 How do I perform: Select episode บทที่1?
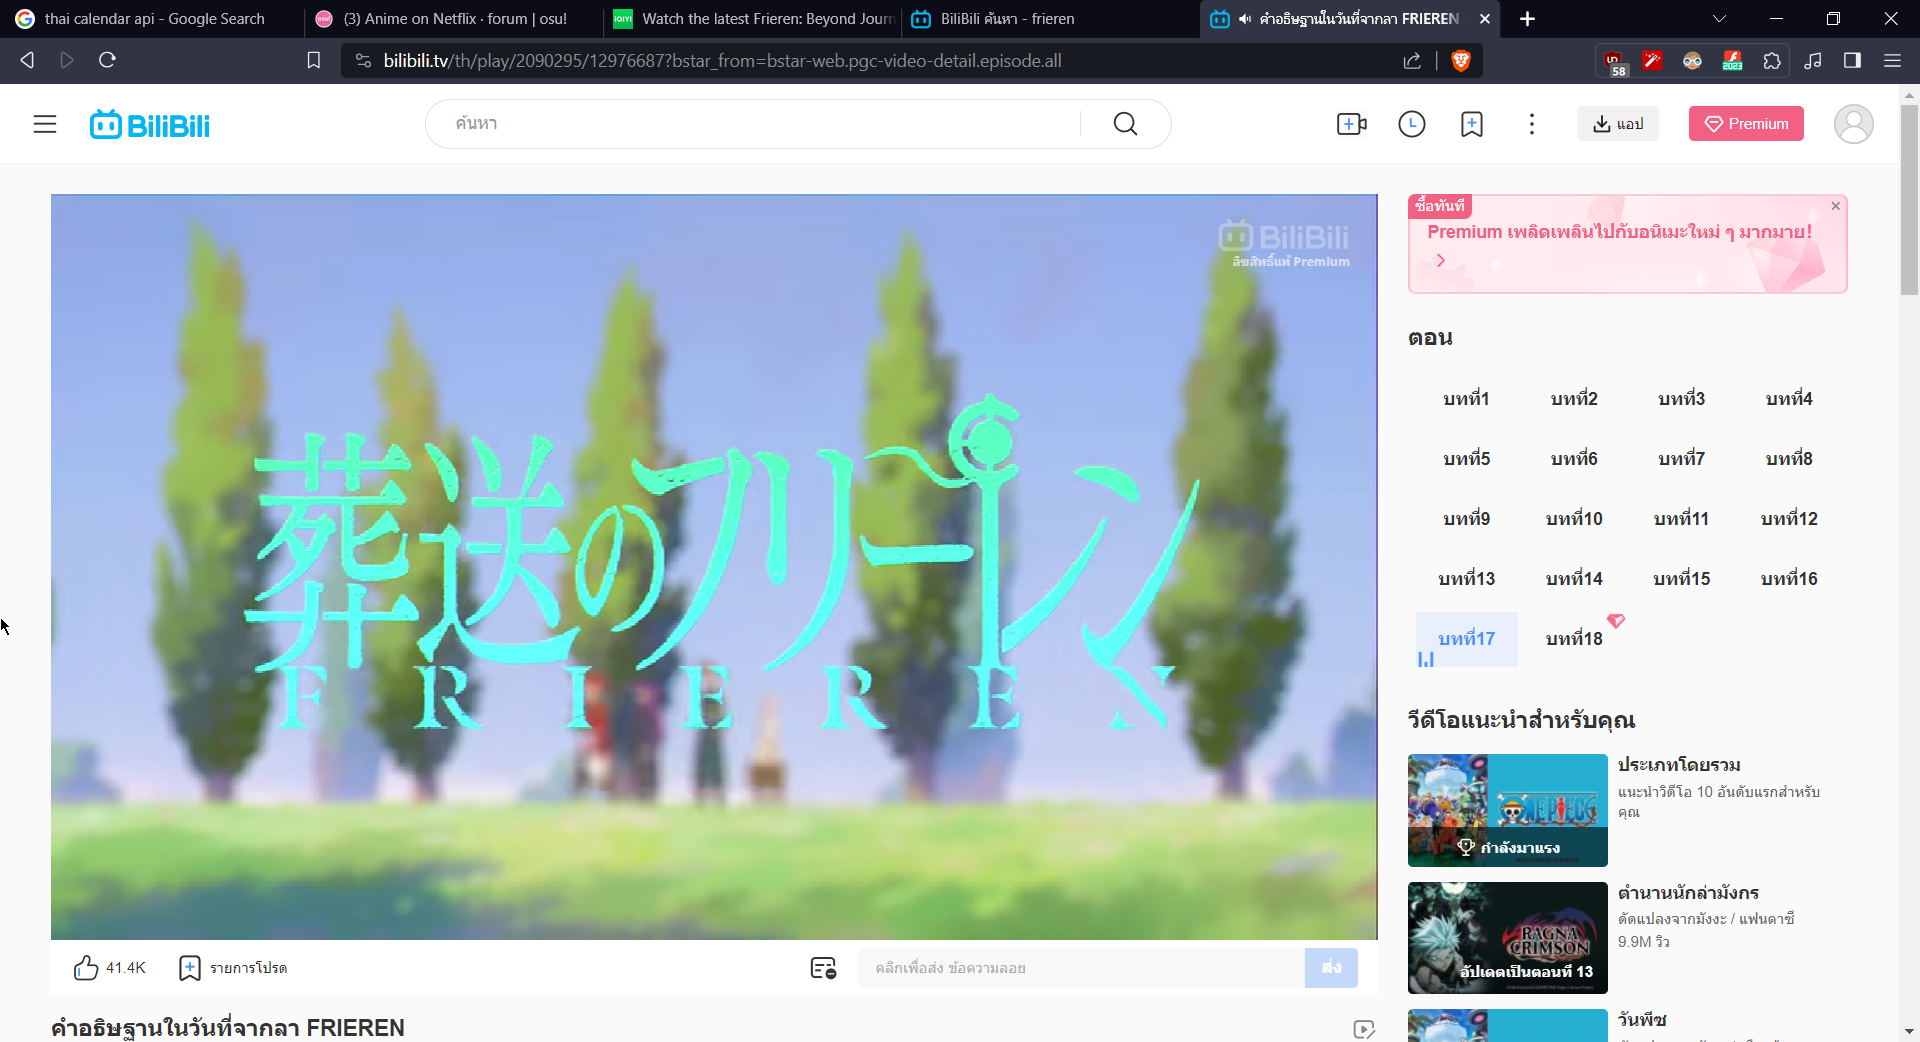click(x=1466, y=399)
